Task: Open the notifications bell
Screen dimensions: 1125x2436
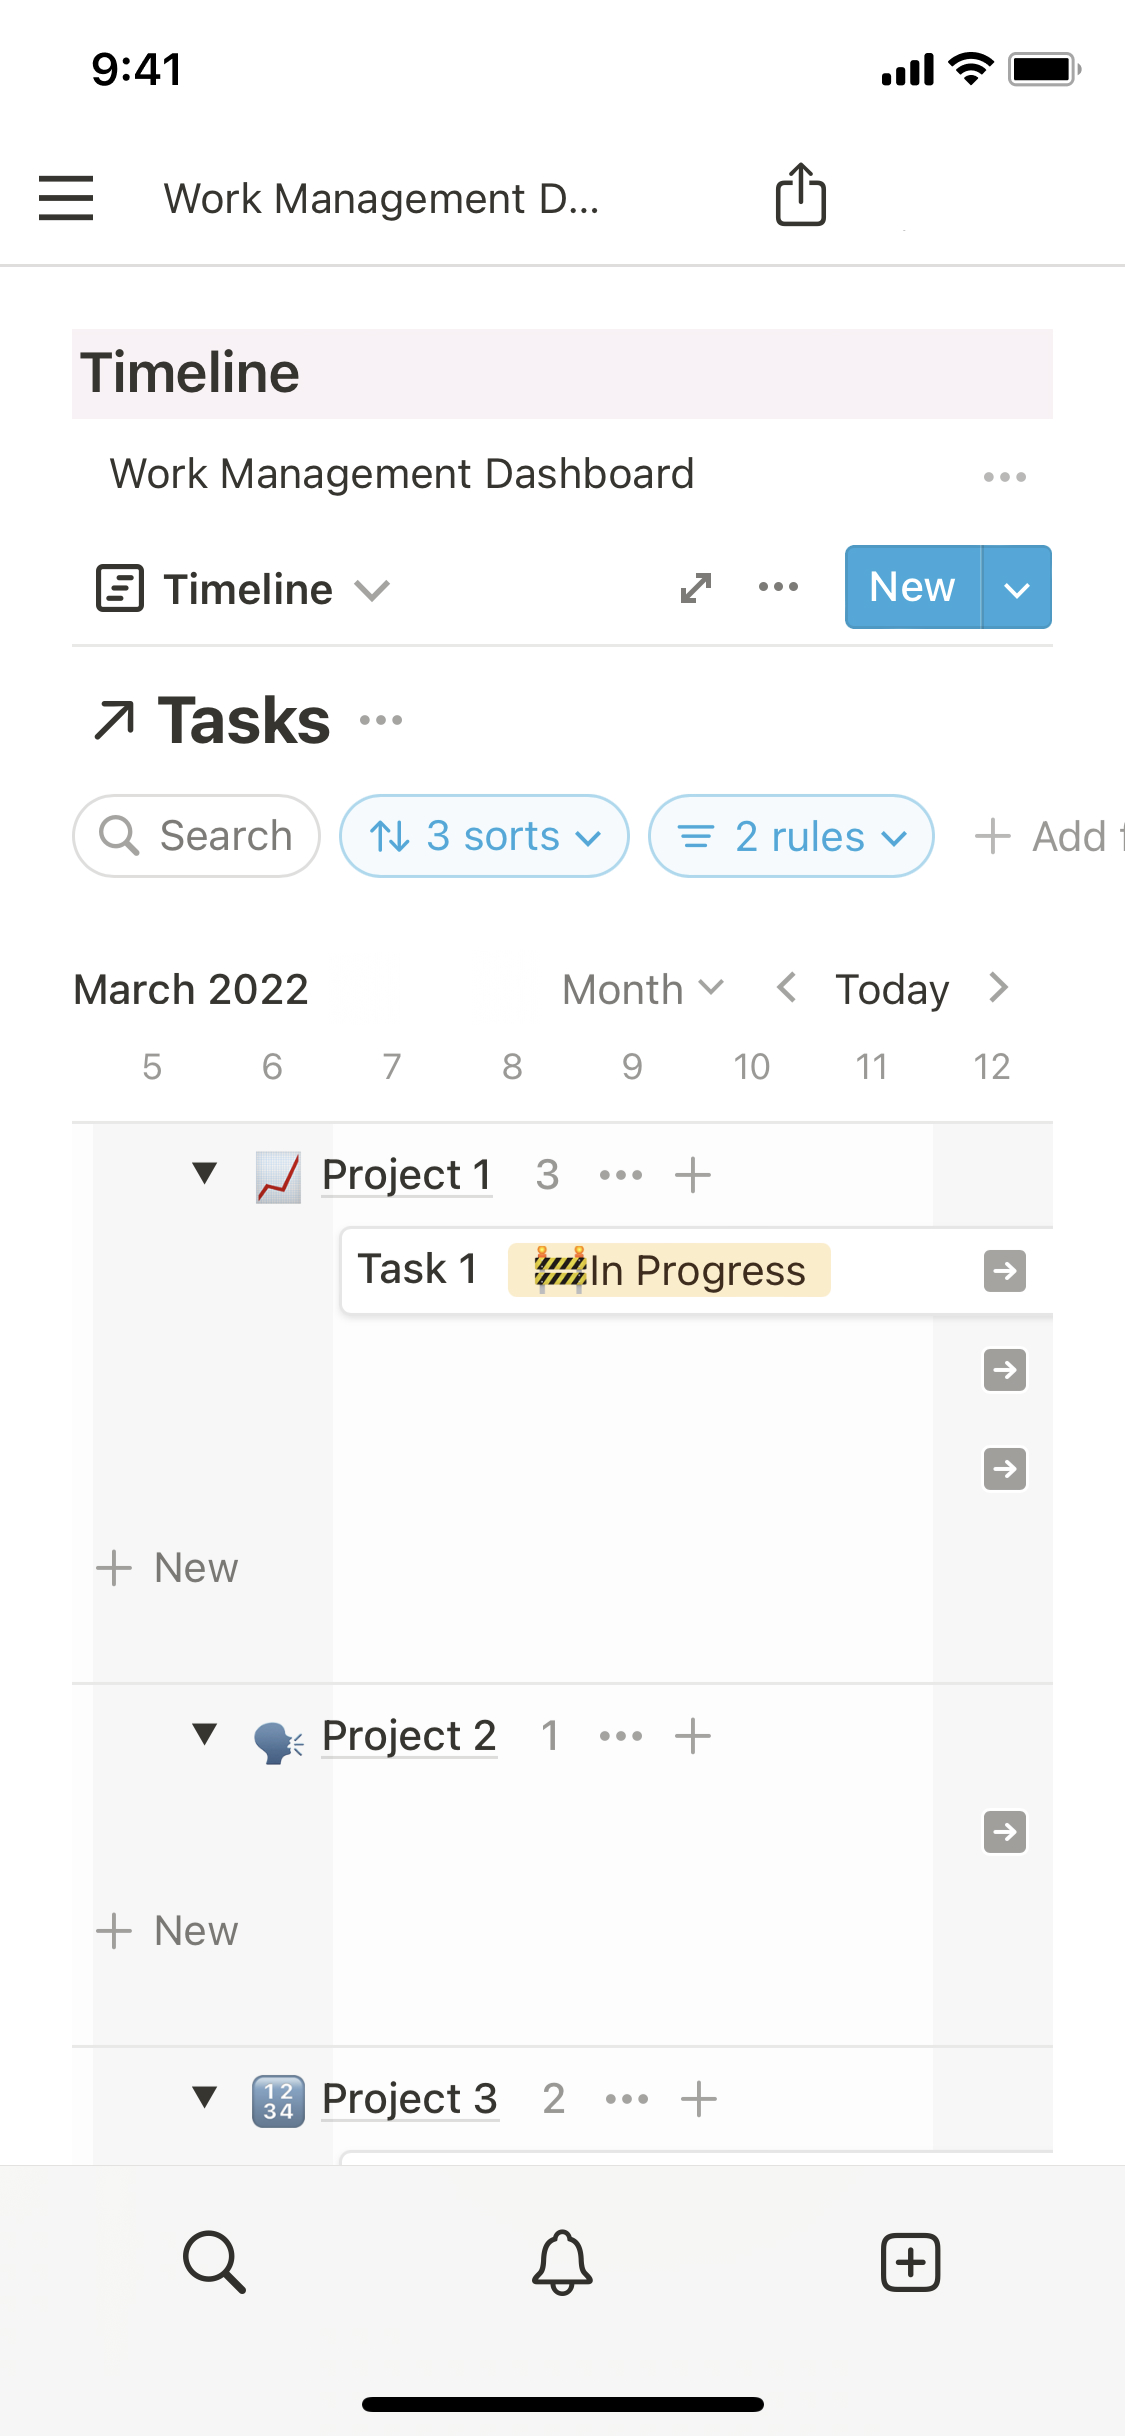Action: (562, 2262)
